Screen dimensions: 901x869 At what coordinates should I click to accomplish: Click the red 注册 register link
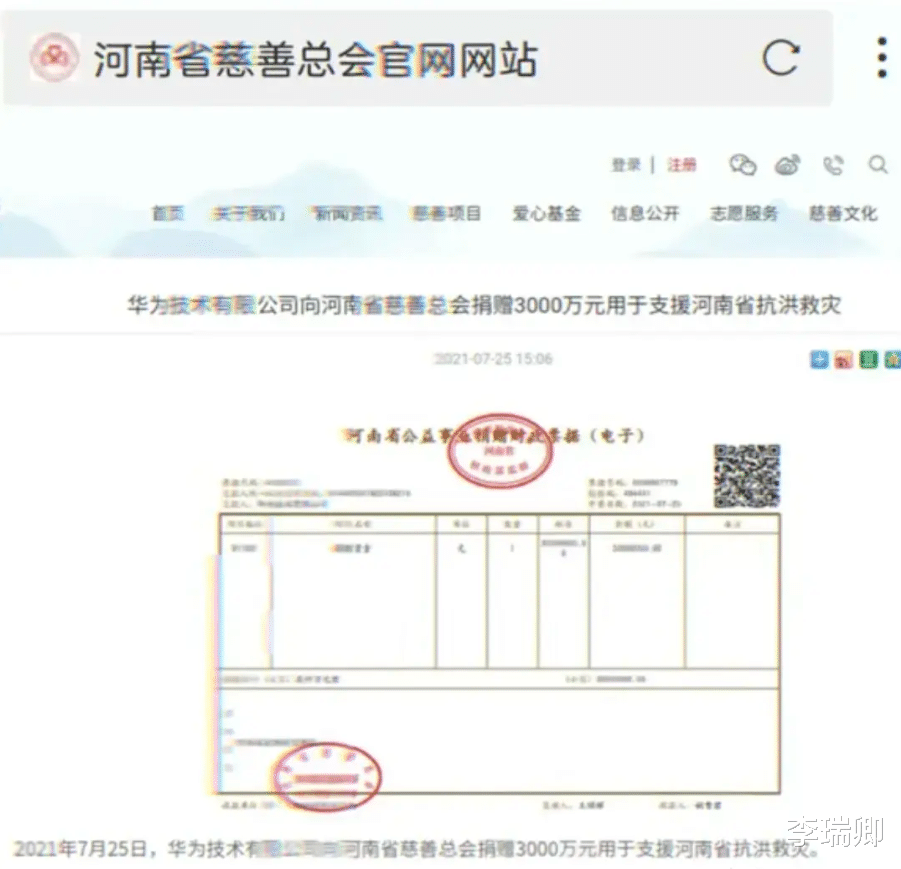pos(681,166)
